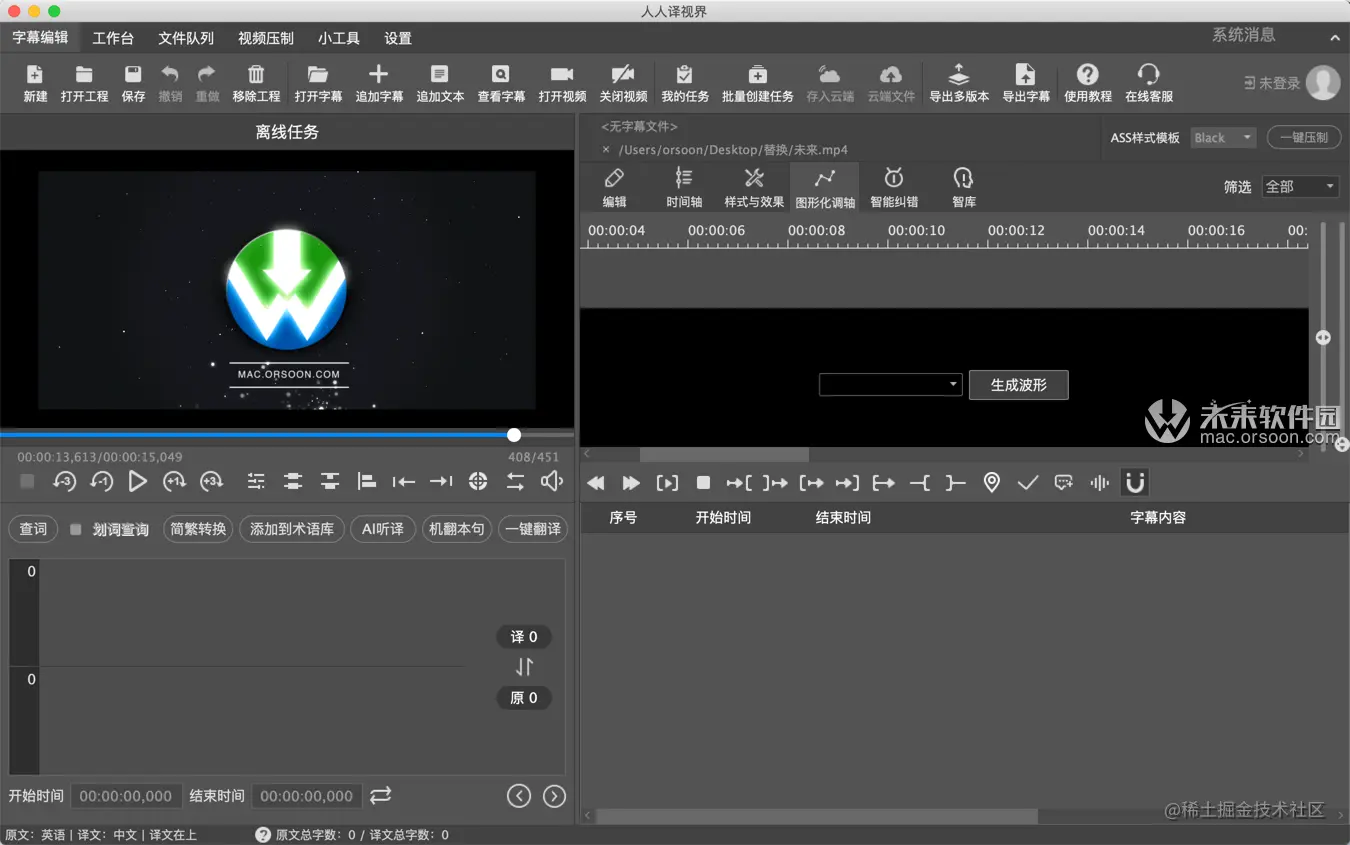Open the 设置 tab
This screenshot has height=845, width=1350.
pyautogui.click(x=398, y=38)
